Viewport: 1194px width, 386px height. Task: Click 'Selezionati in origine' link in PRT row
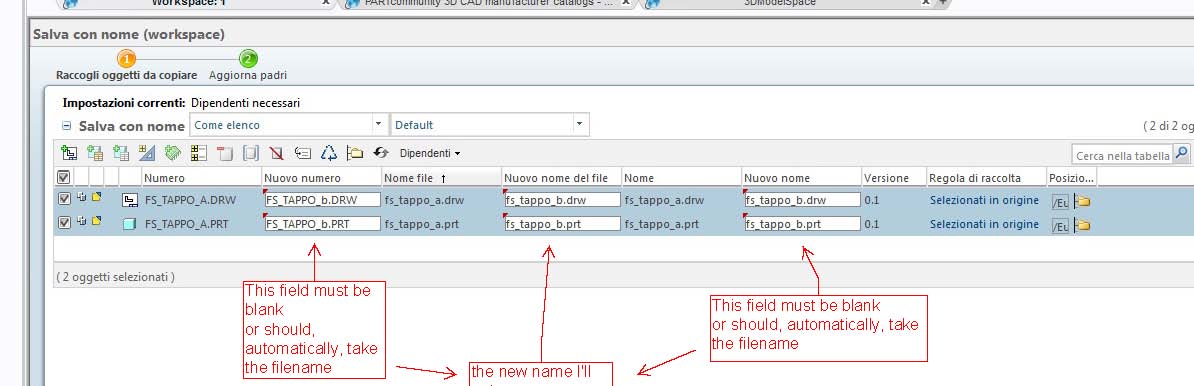point(984,224)
